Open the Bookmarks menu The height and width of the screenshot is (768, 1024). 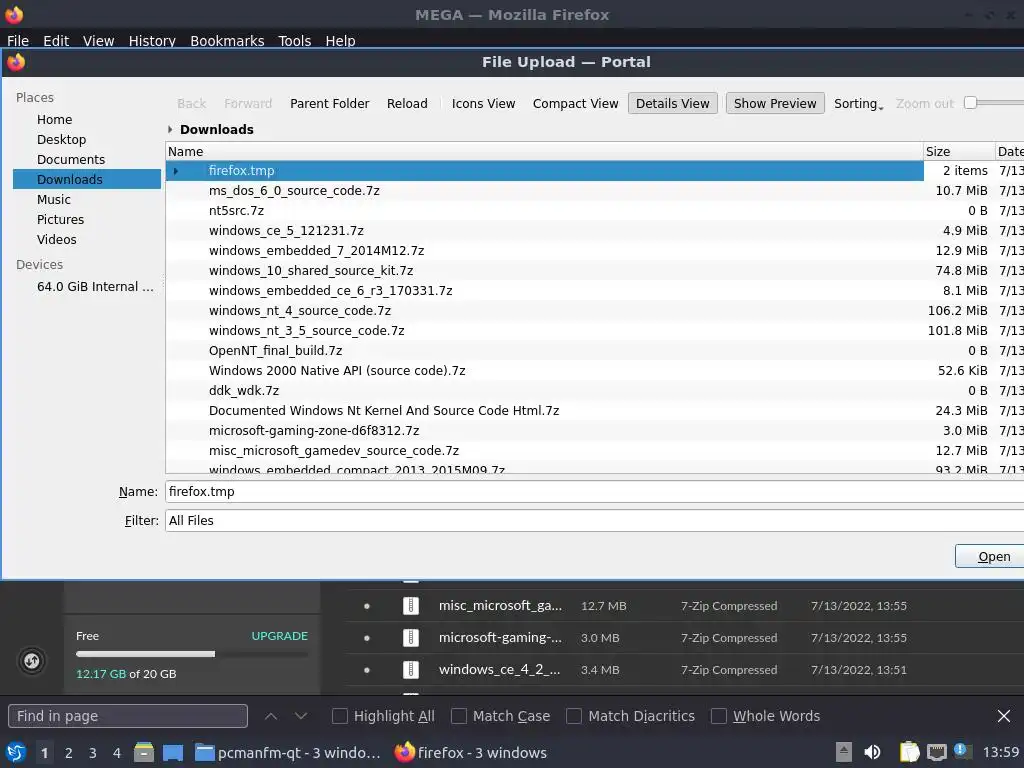click(x=227, y=40)
